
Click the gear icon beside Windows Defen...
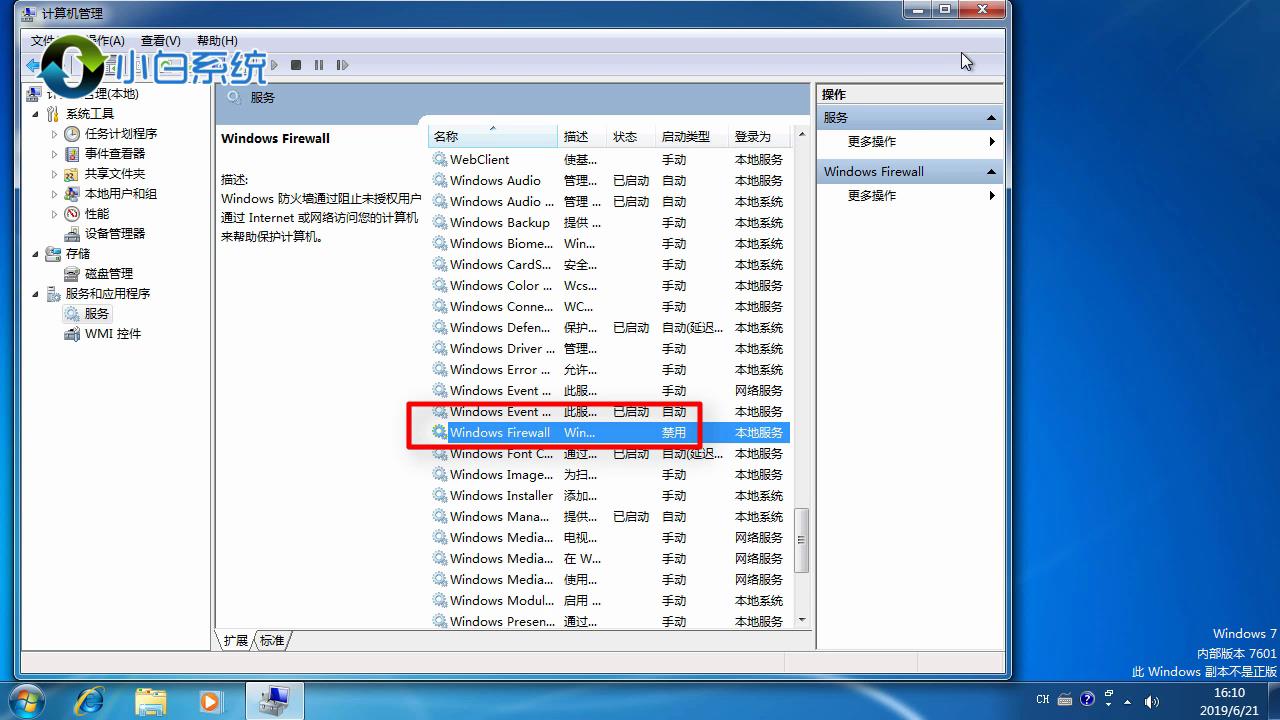click(439, 327)
